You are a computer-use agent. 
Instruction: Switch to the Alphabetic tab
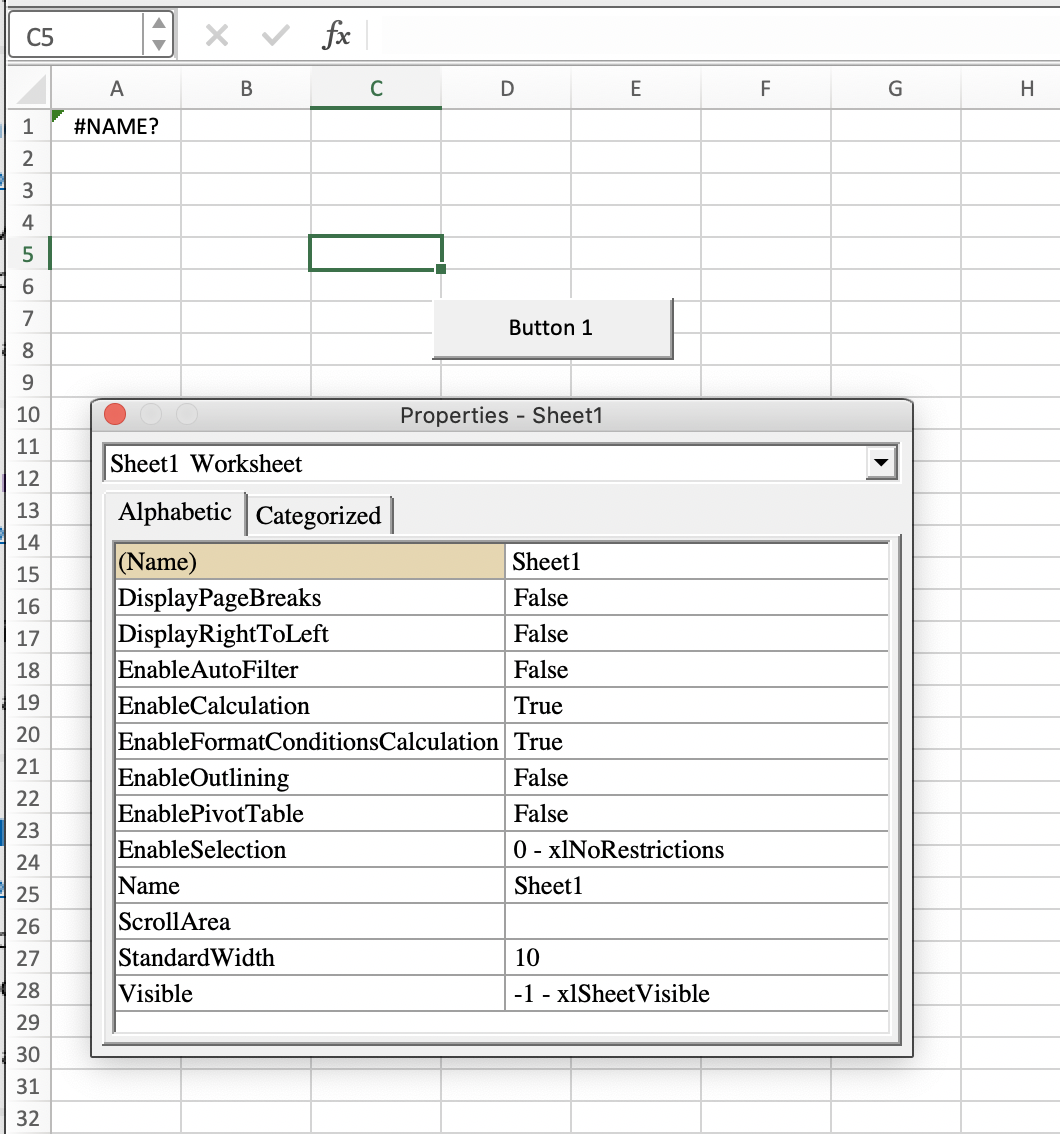[x=175, y=512]
